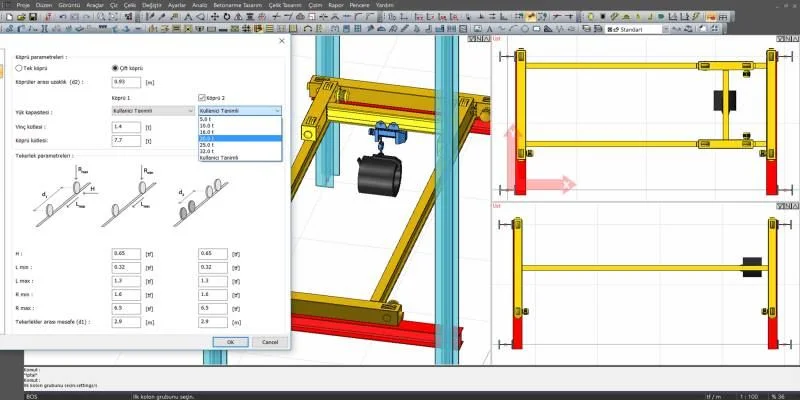This screenshot has height=400, width=800.
Task: Click the Zoom magnifier toolbar icon
Action: (x=101, y=17)
